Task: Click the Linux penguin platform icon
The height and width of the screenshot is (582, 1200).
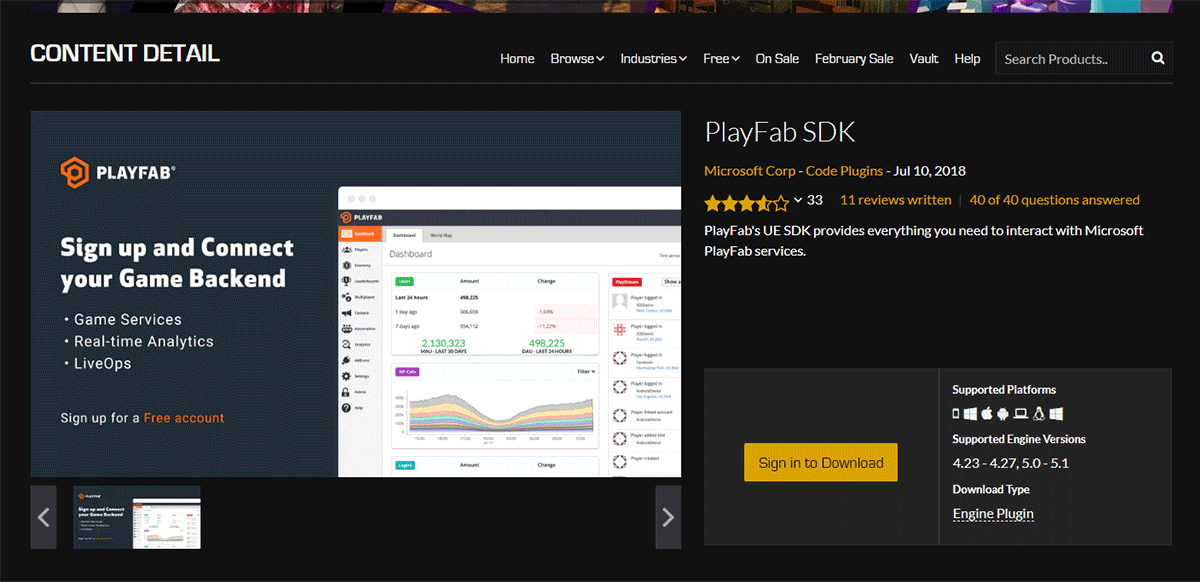Action: 1039,414
